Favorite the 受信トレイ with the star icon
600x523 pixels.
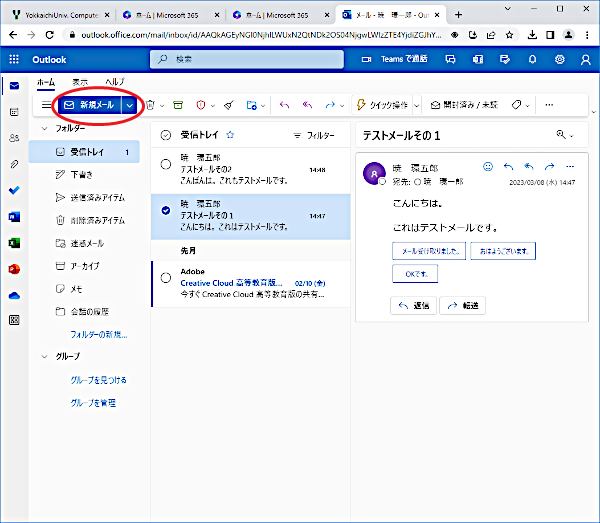230,133
